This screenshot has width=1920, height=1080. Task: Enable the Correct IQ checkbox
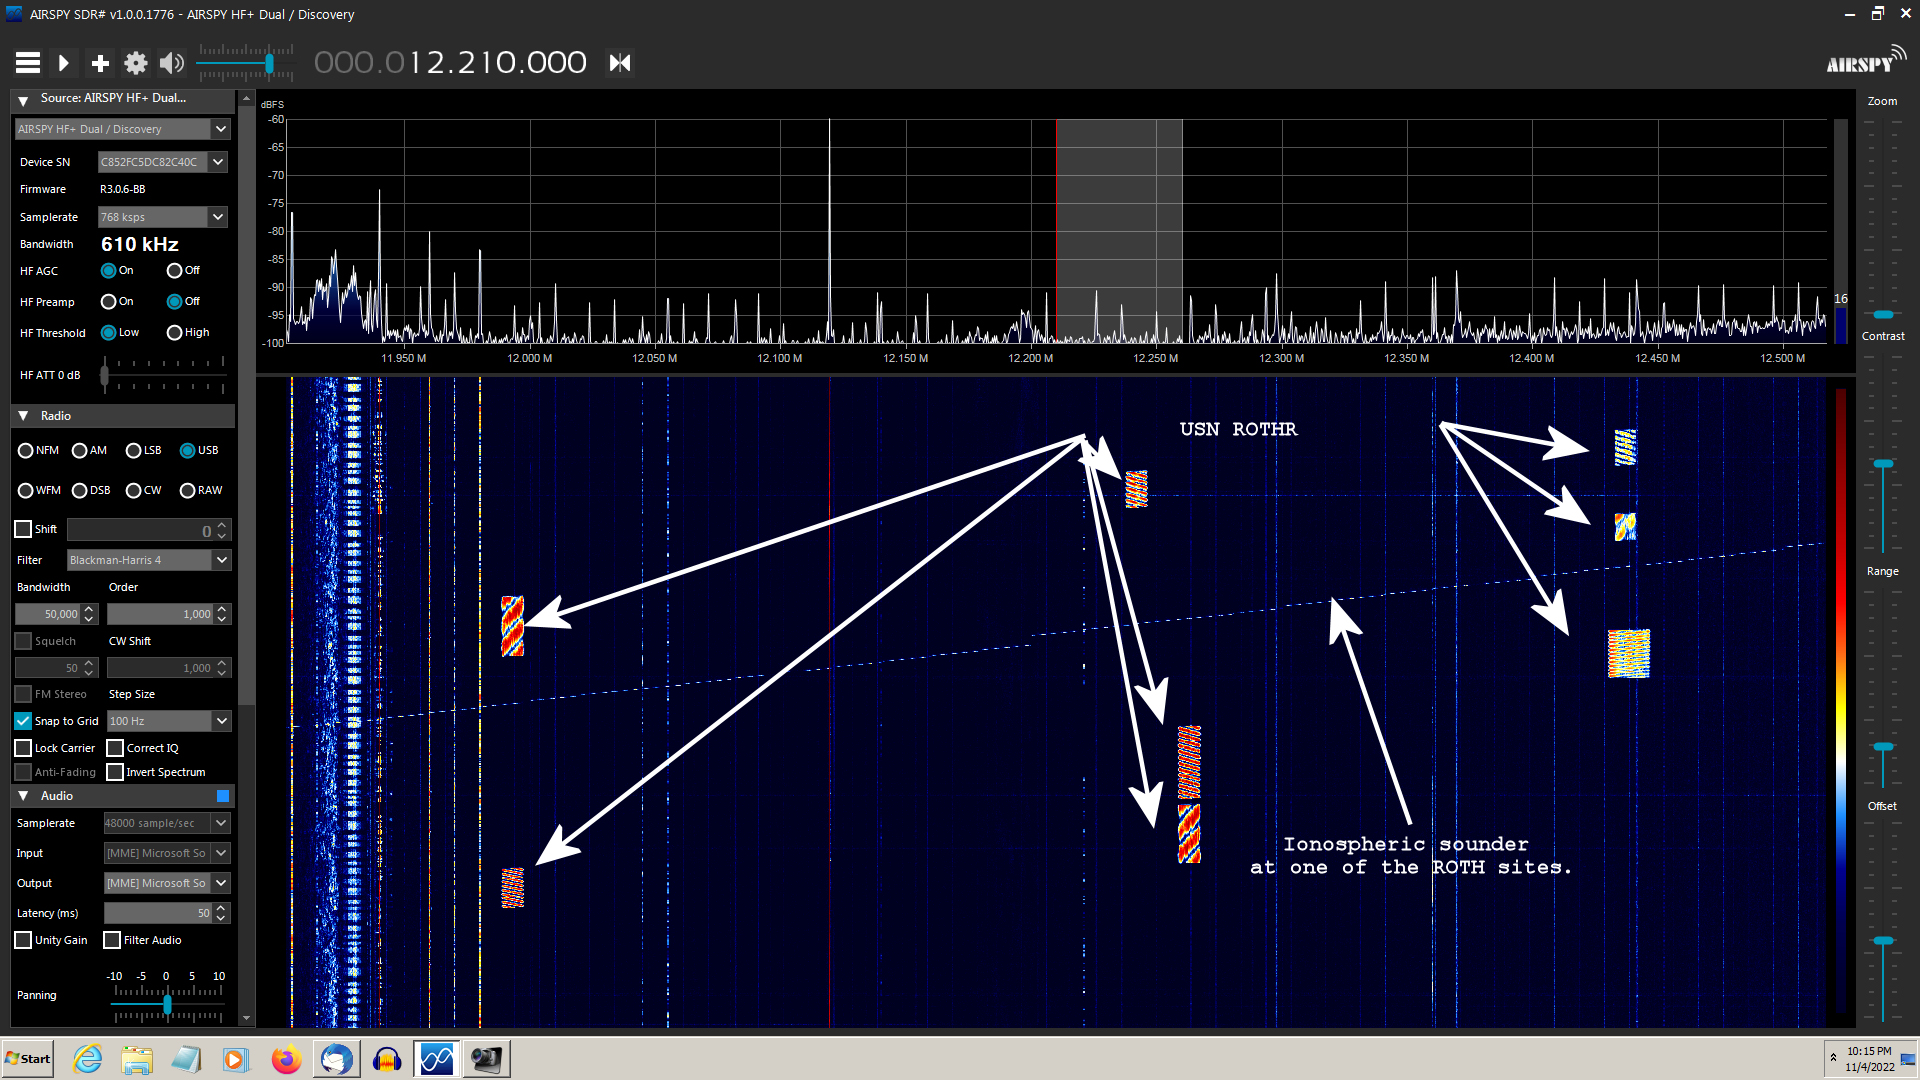(113, 747)
